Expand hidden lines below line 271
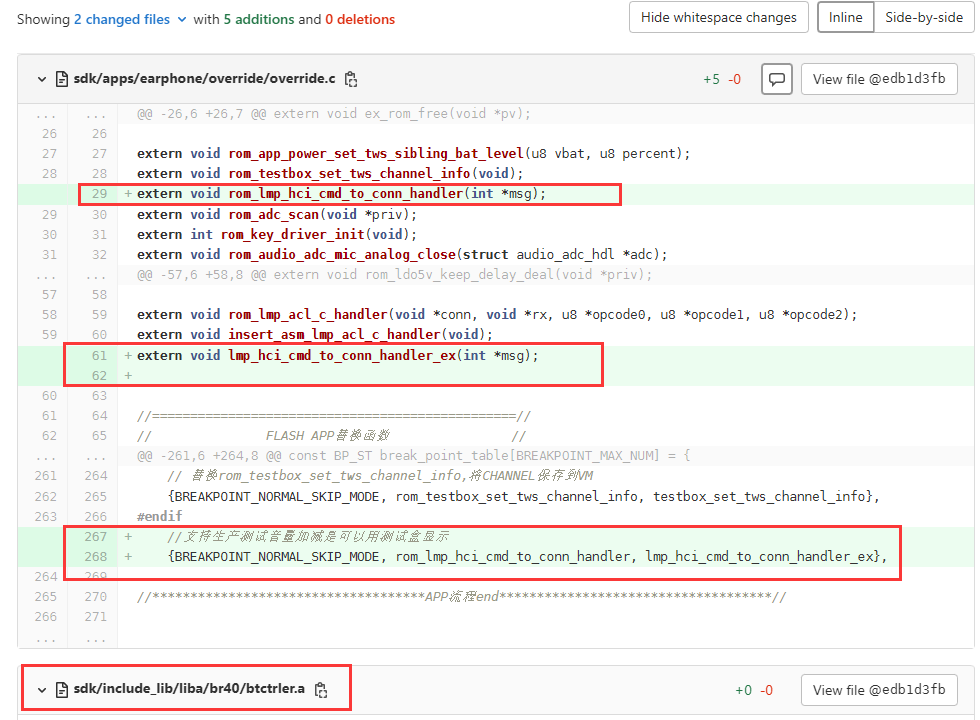The image size is (980, 720). [x=68, y=639]
